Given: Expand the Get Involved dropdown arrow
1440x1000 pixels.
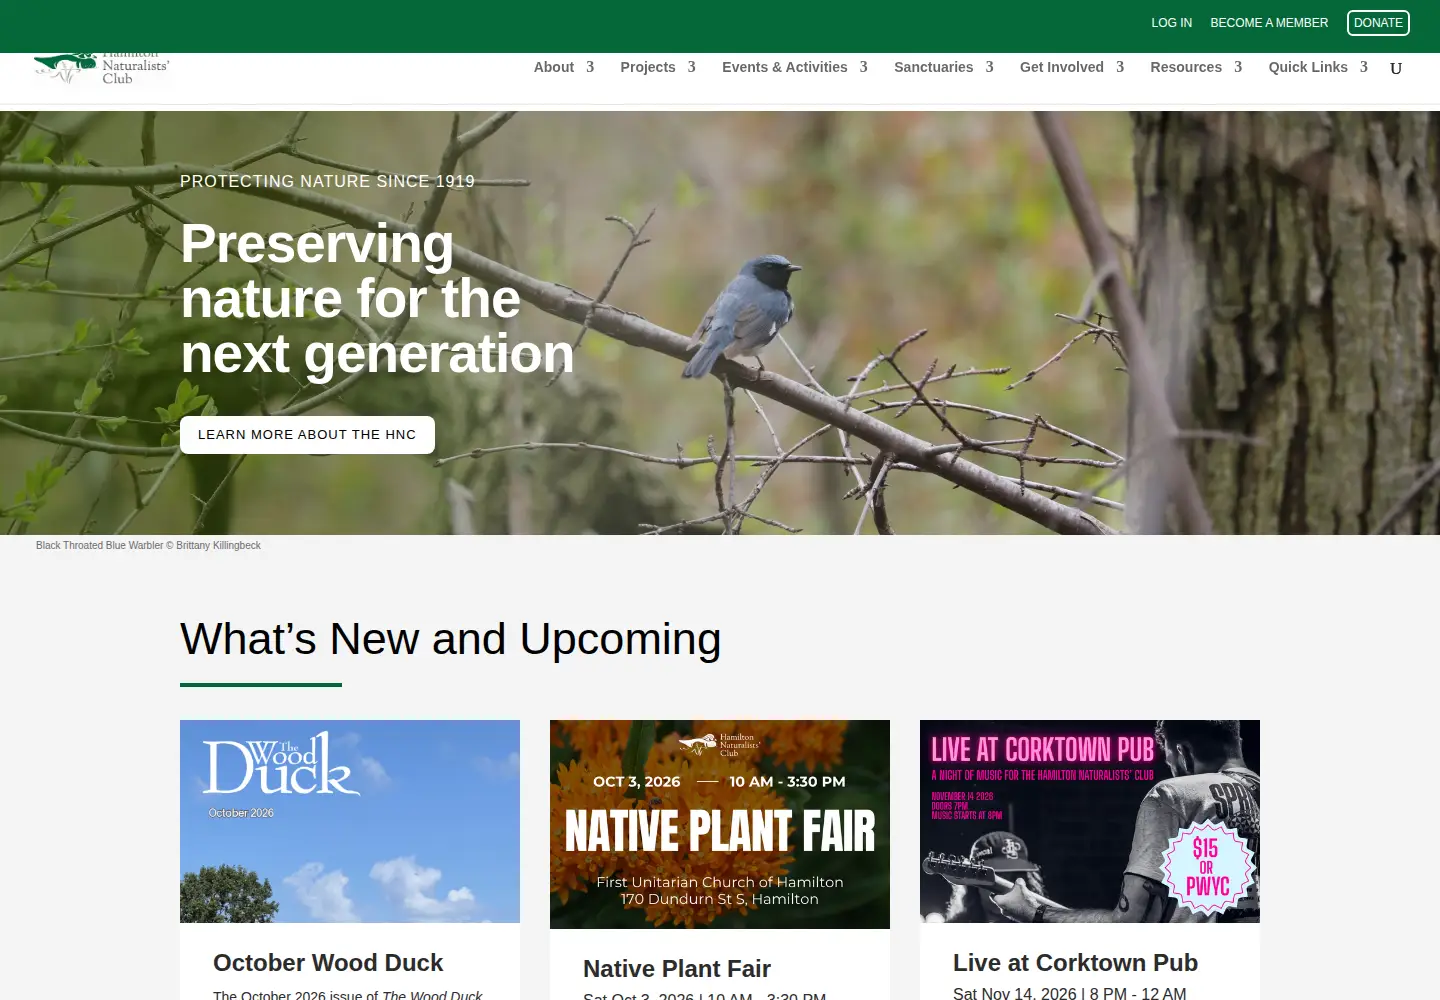Looking at the screenshot, I should [x=1120, y=67].
